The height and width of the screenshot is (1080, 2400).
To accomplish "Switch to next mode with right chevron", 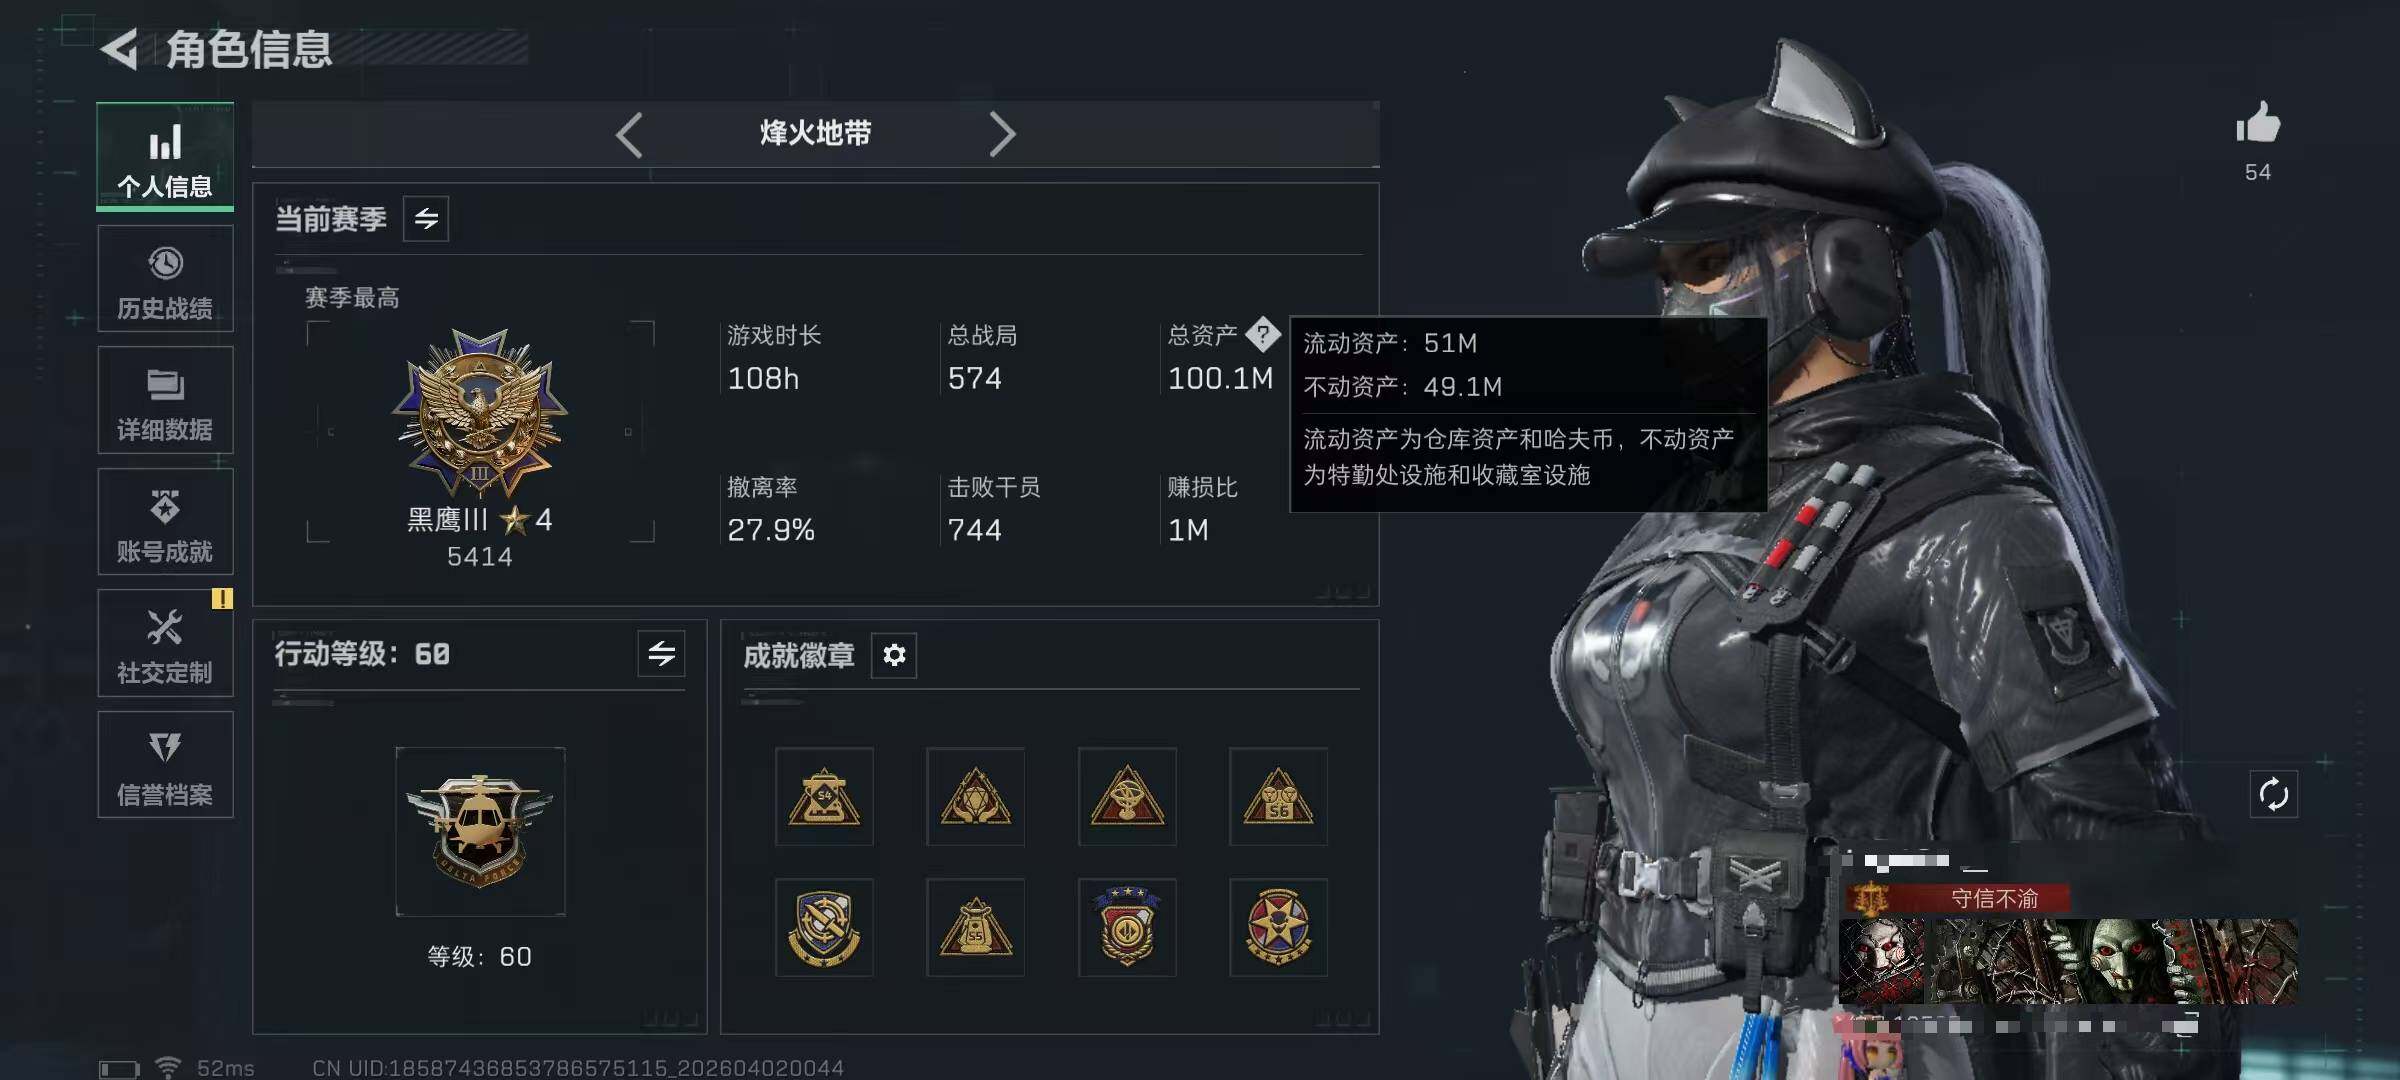I will pyautogui.click(x=1002, y=134).
